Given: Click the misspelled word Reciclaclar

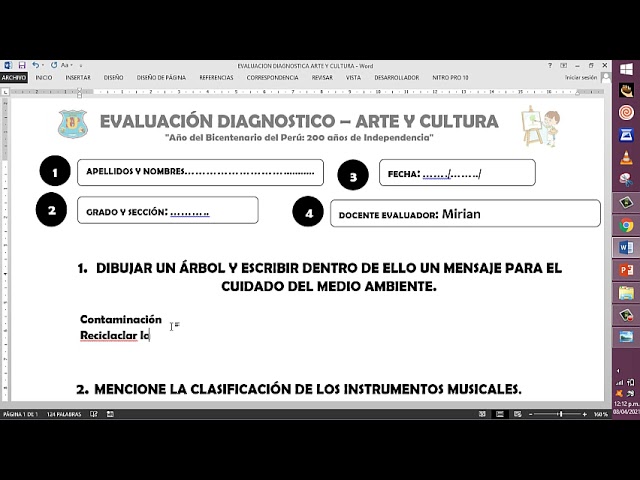Looking at the screenshot, I should pyautogui.click(x=109, y=335).
